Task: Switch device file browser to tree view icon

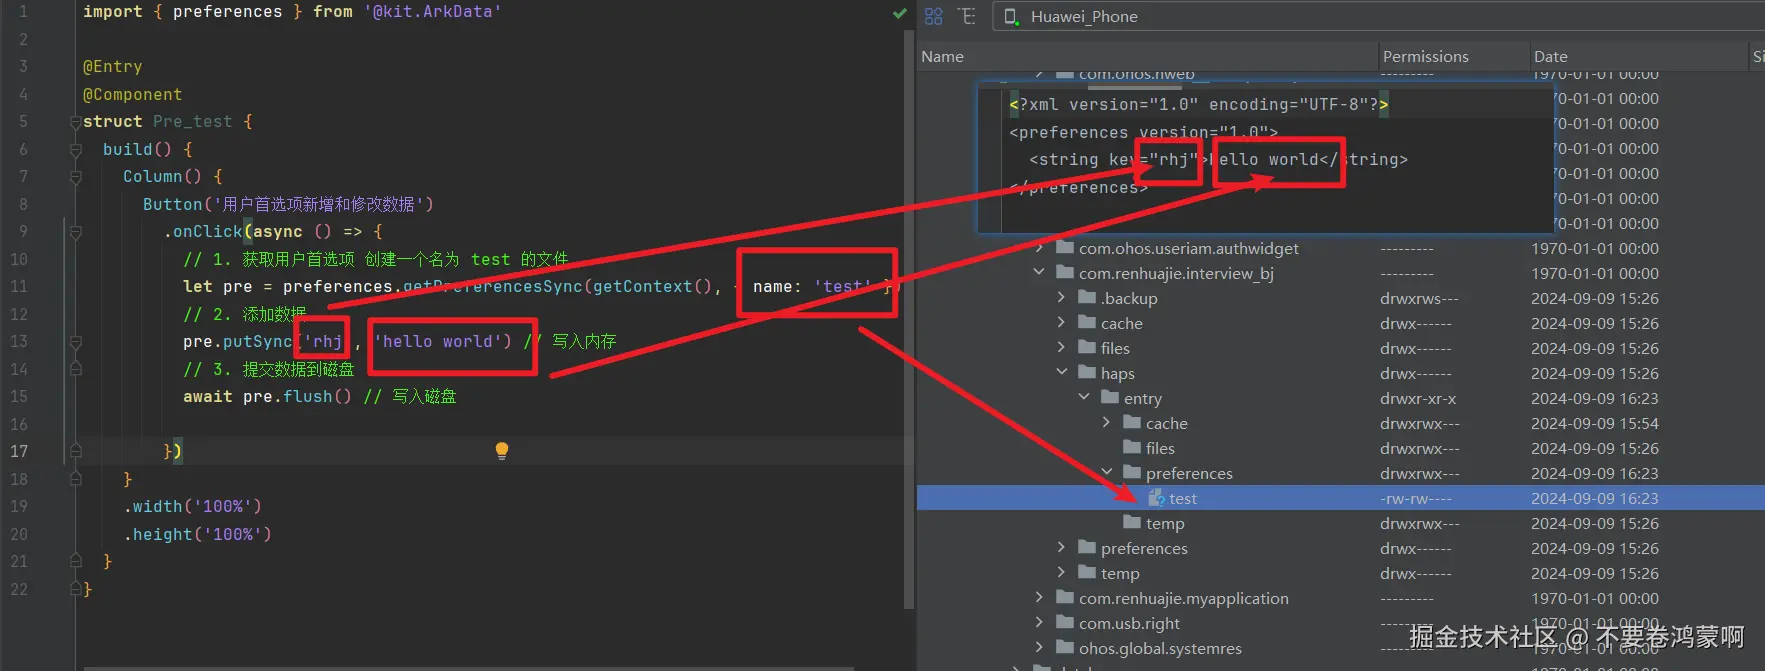Action: click(x=966, y=16)
